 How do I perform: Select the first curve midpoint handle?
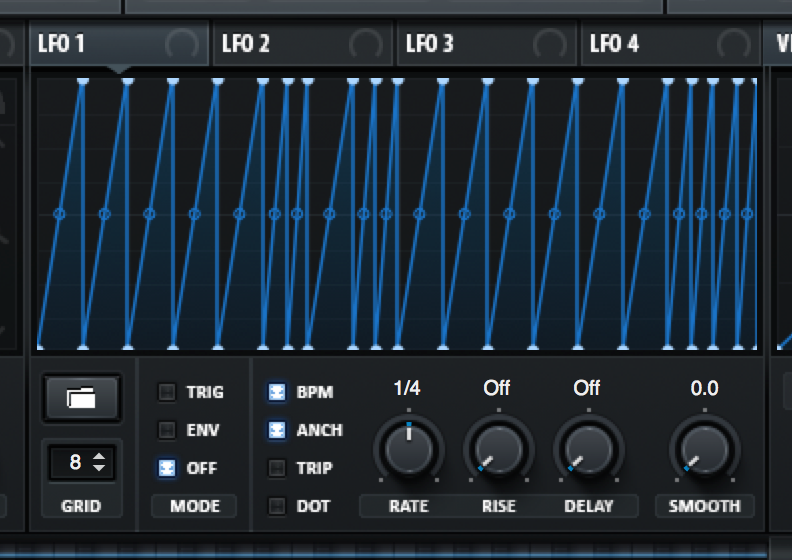[59, 214]
